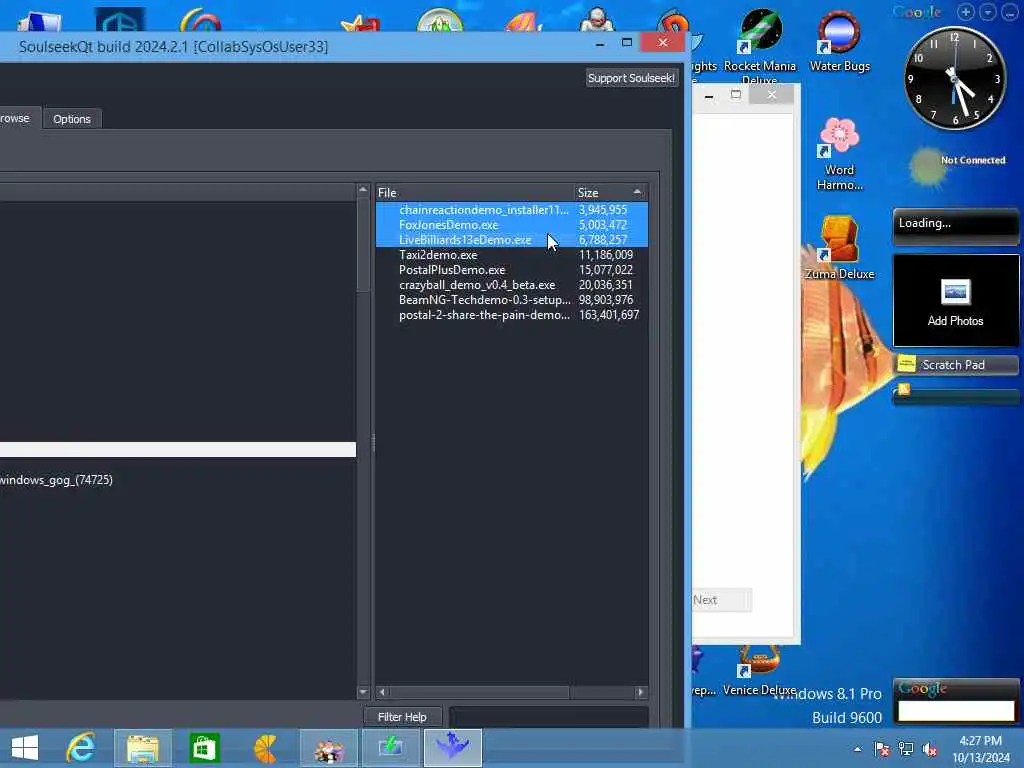1024x768 pixels.
Task: Open the group of characters taskbar app
Action: pyautogui.click(x=328, y=748)
